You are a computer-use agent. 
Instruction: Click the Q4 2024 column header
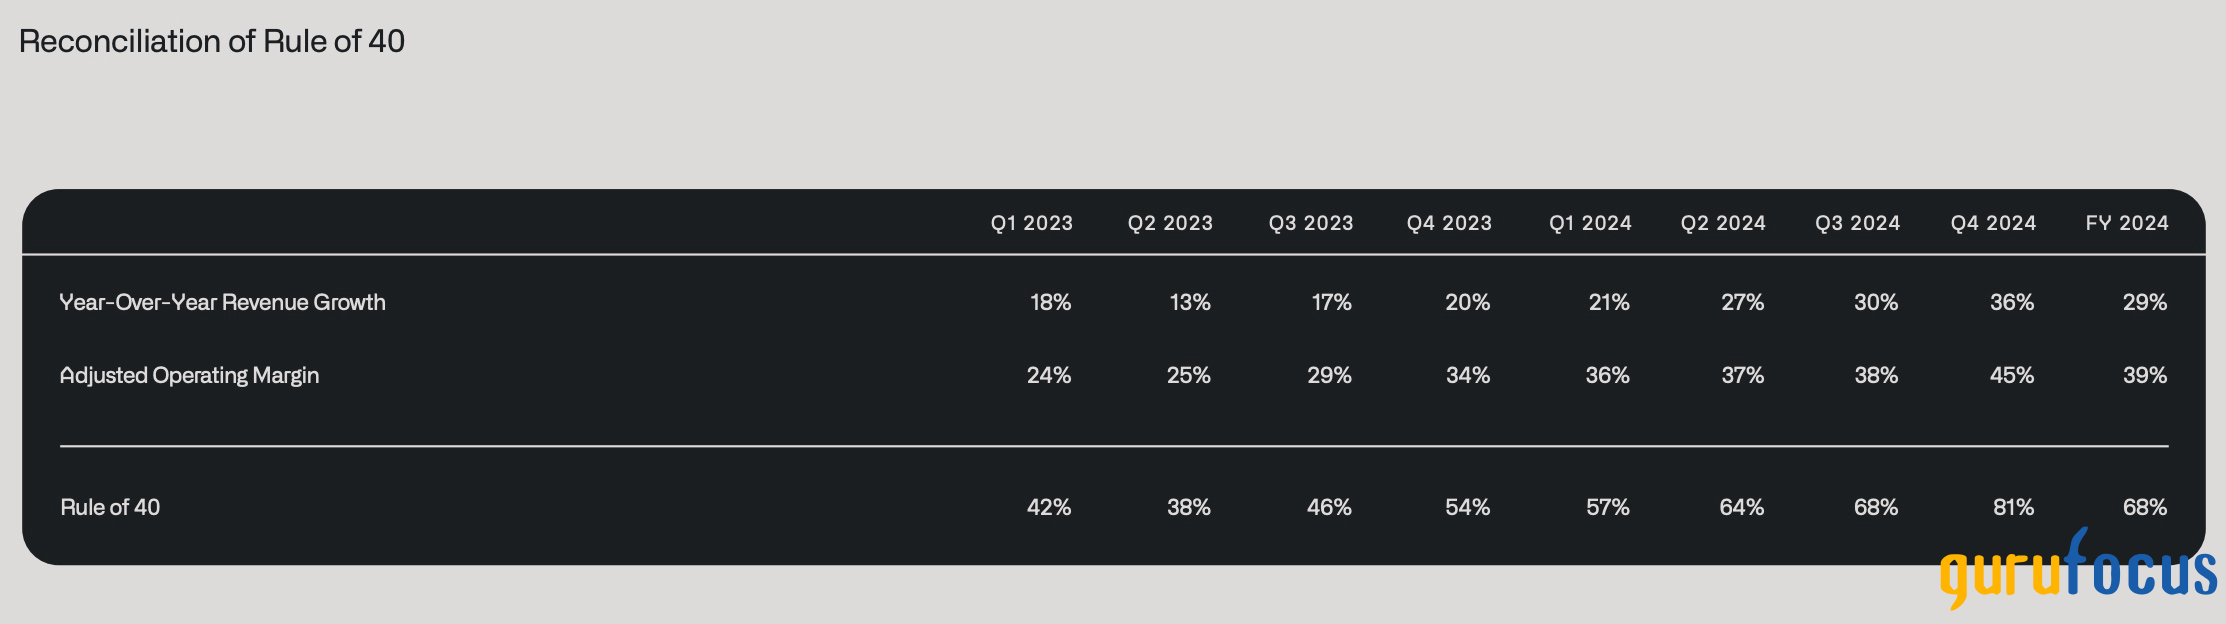[x=1993, y=223]
